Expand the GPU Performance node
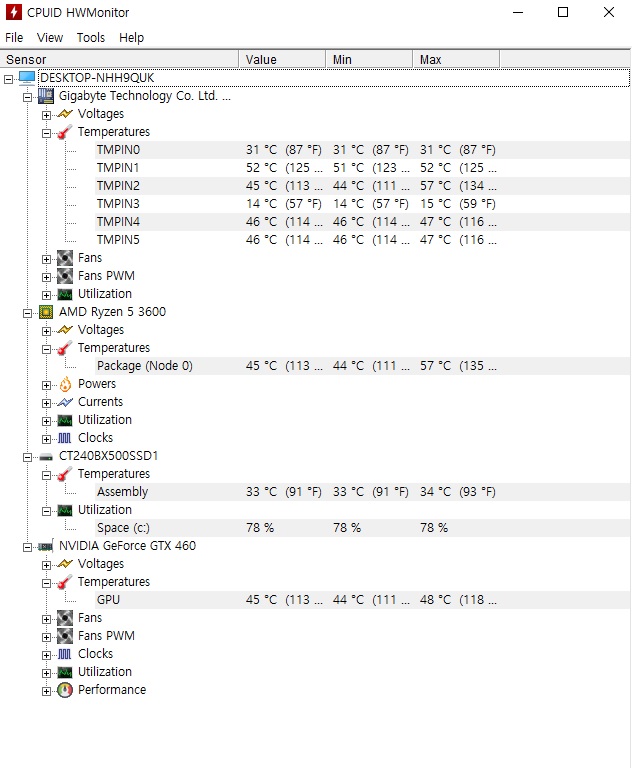 click(x=46, y=691)
